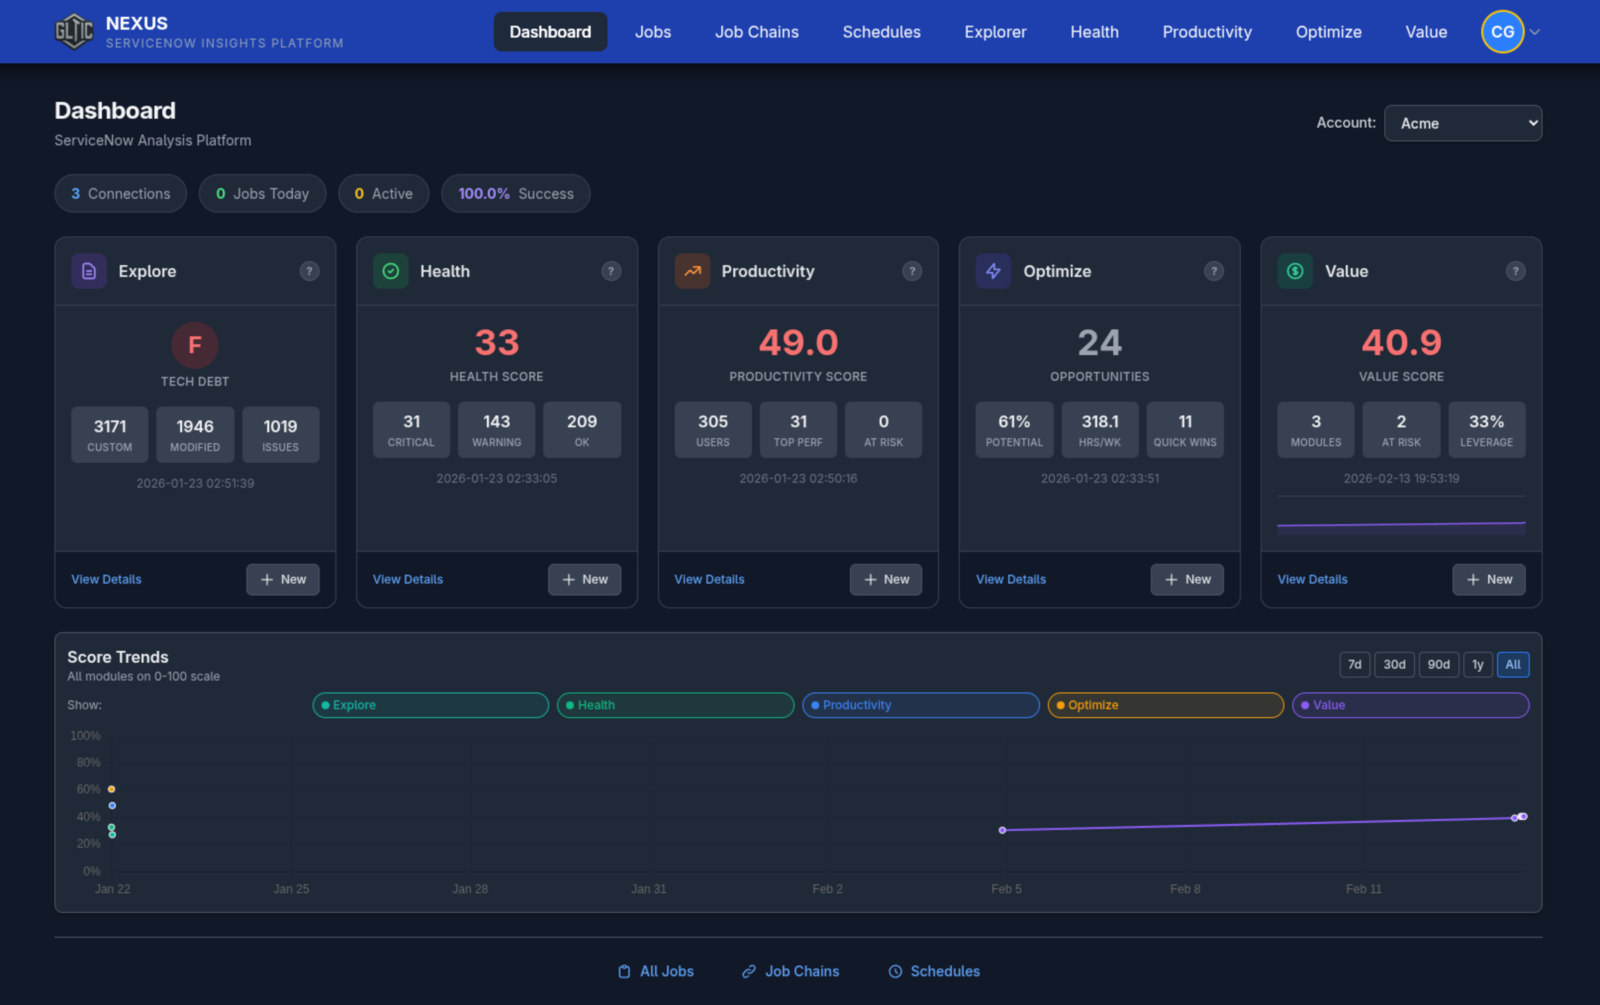Click the NEXUS logo icon

74,32
